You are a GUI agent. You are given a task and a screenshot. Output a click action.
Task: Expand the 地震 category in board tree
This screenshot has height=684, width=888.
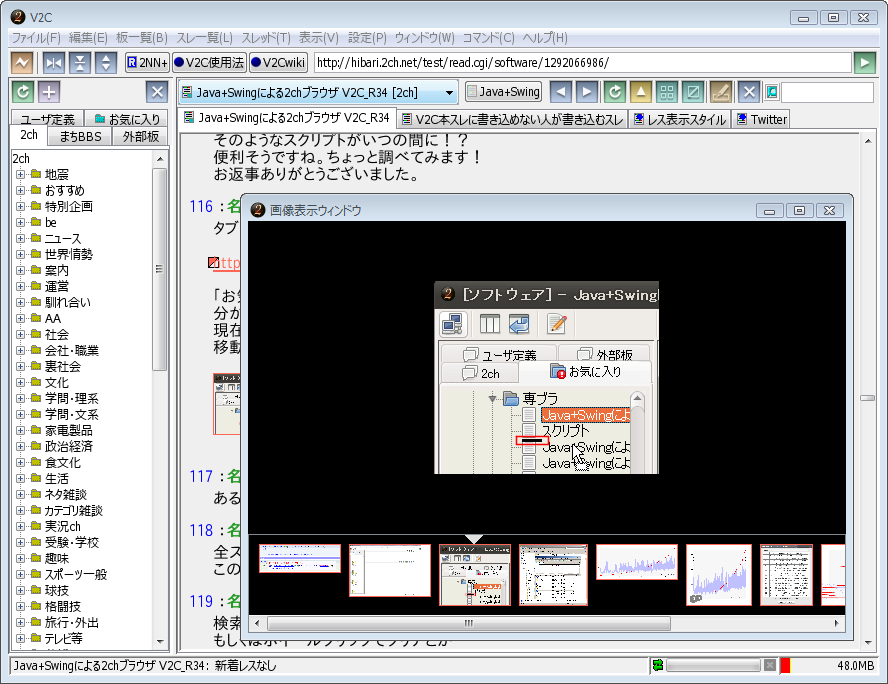tap(20, 175)
